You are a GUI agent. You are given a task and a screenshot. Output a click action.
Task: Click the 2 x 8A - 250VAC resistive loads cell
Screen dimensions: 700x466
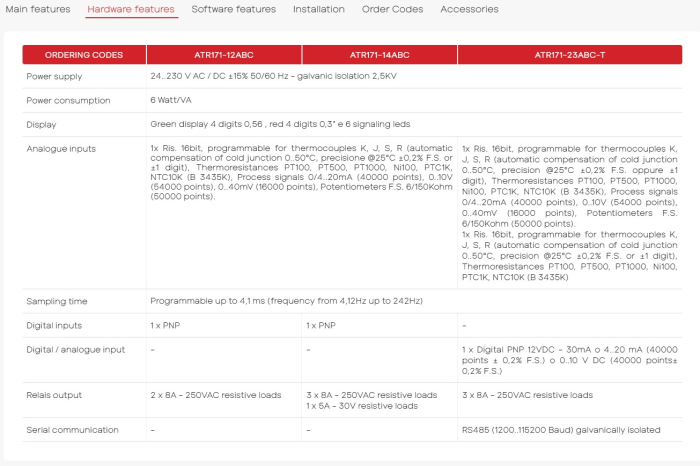click(x=216, y=395)
